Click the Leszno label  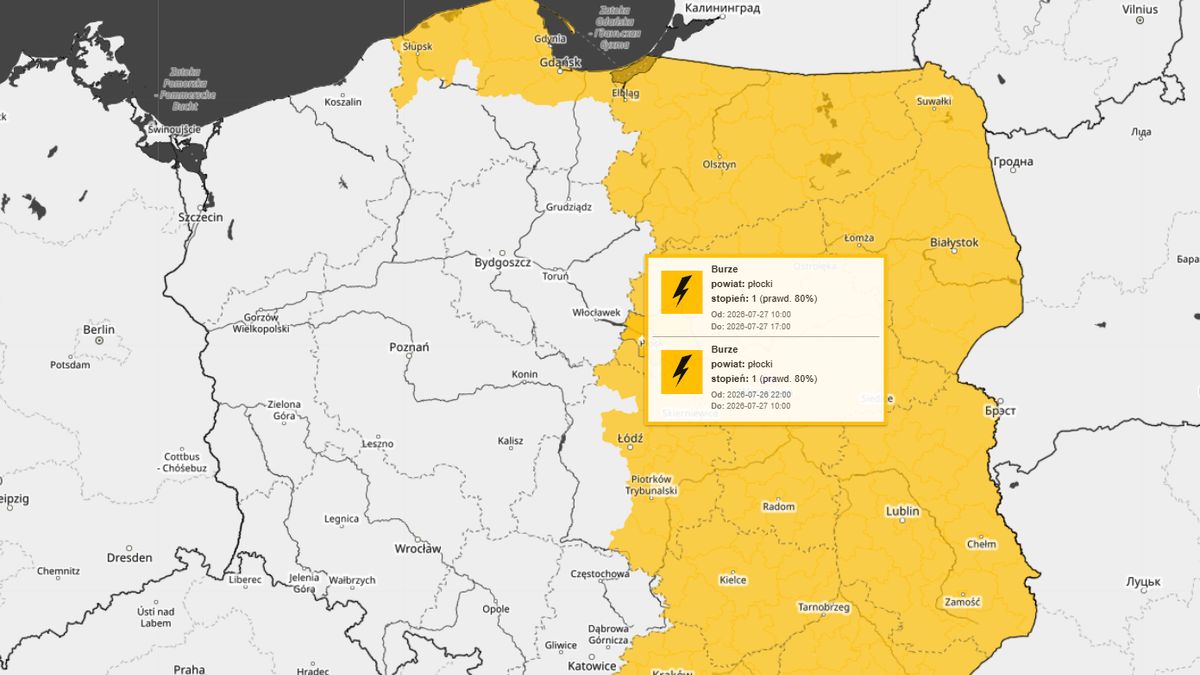[377, 443]
